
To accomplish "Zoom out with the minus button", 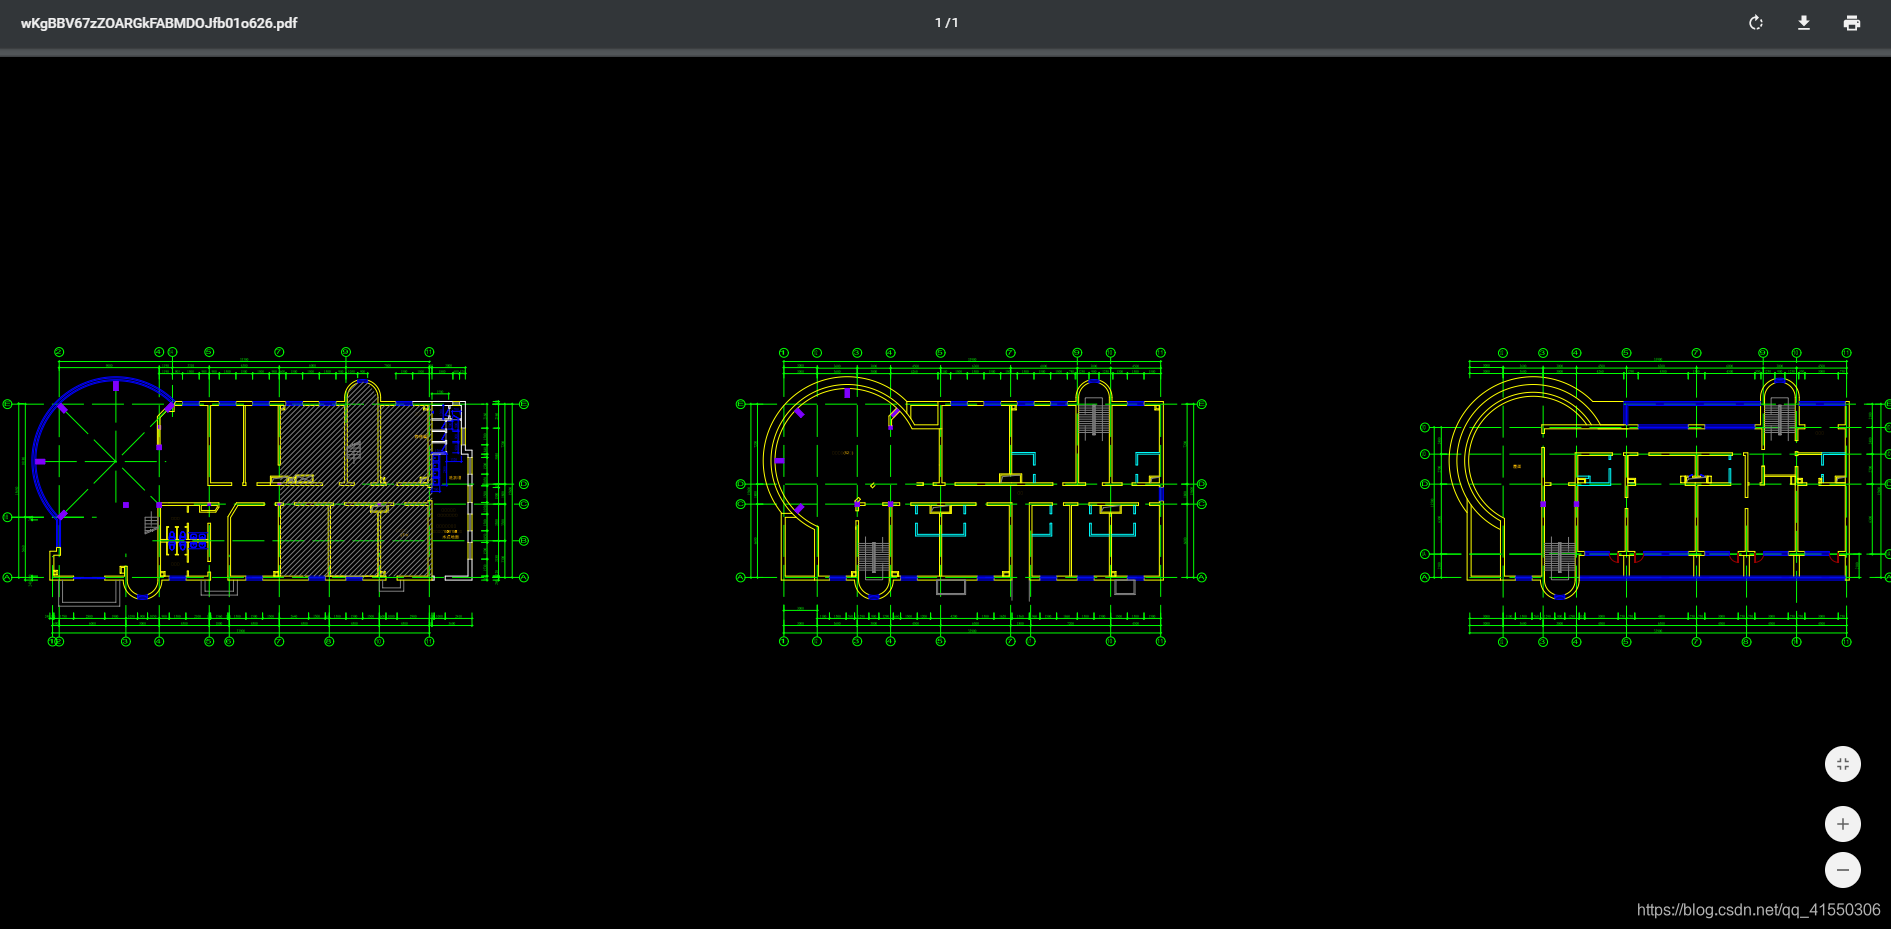I will (1842, 870).
